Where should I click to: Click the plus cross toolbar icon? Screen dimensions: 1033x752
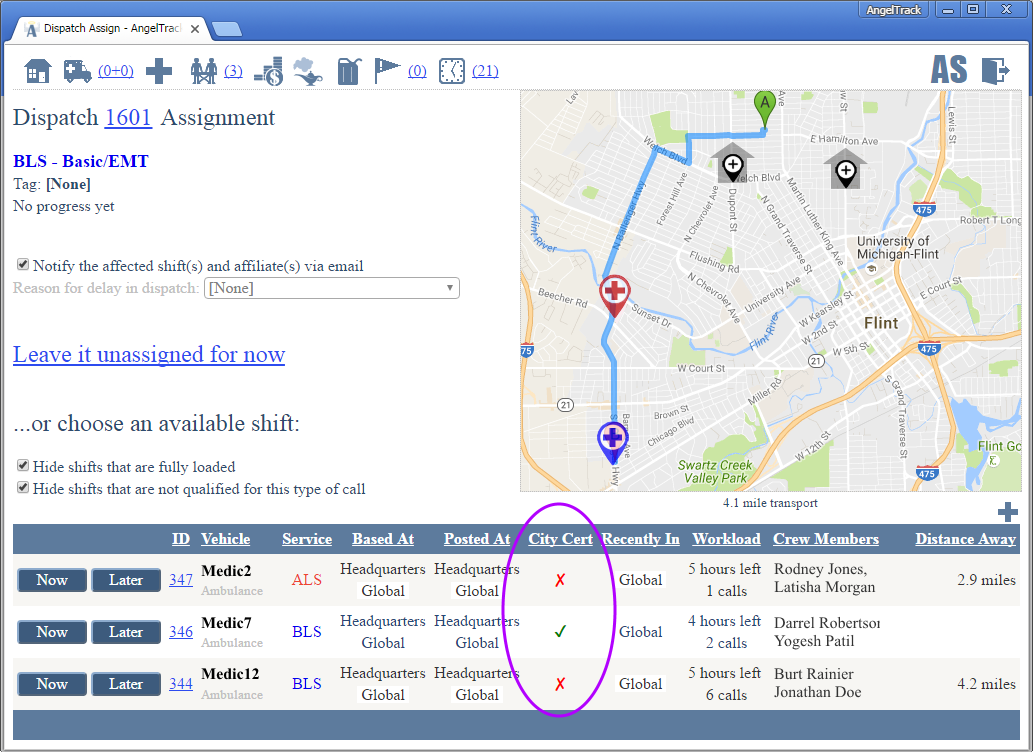159,71
